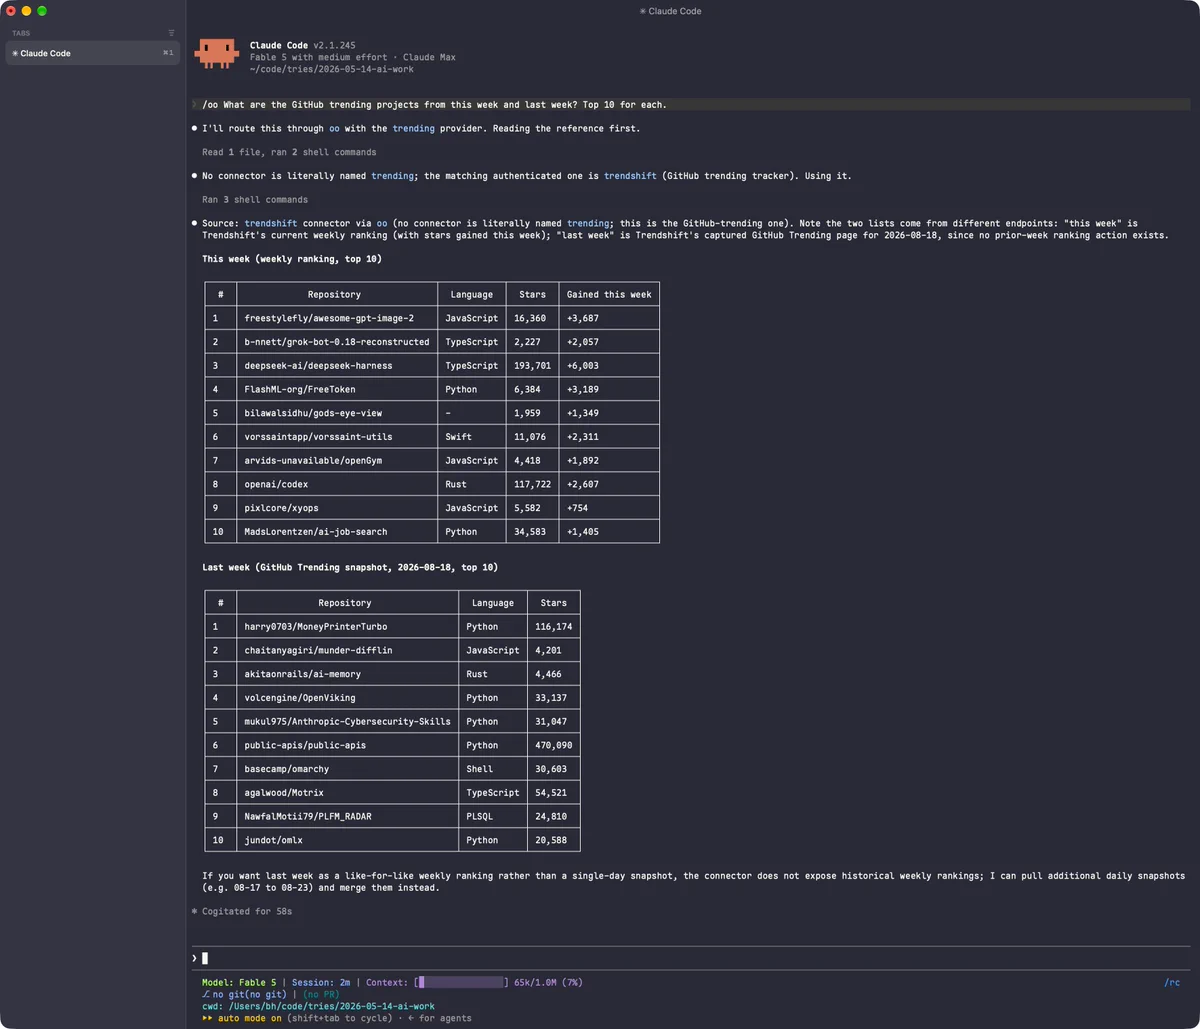Click the header path '~/code/tries/2026-05-14-ai-work'
The image size is (1200, 1029).
[x=332, y=69]
